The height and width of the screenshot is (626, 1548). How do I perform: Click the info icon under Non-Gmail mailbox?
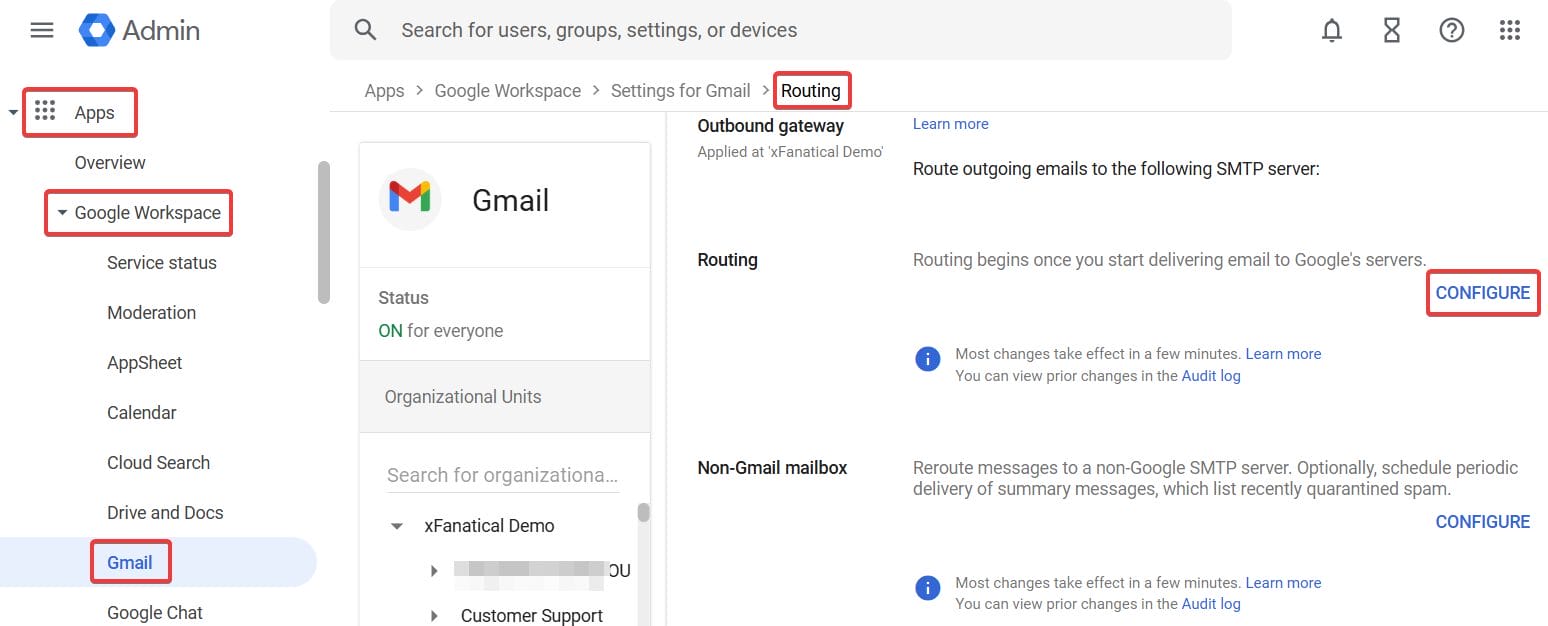pos(927,588)
